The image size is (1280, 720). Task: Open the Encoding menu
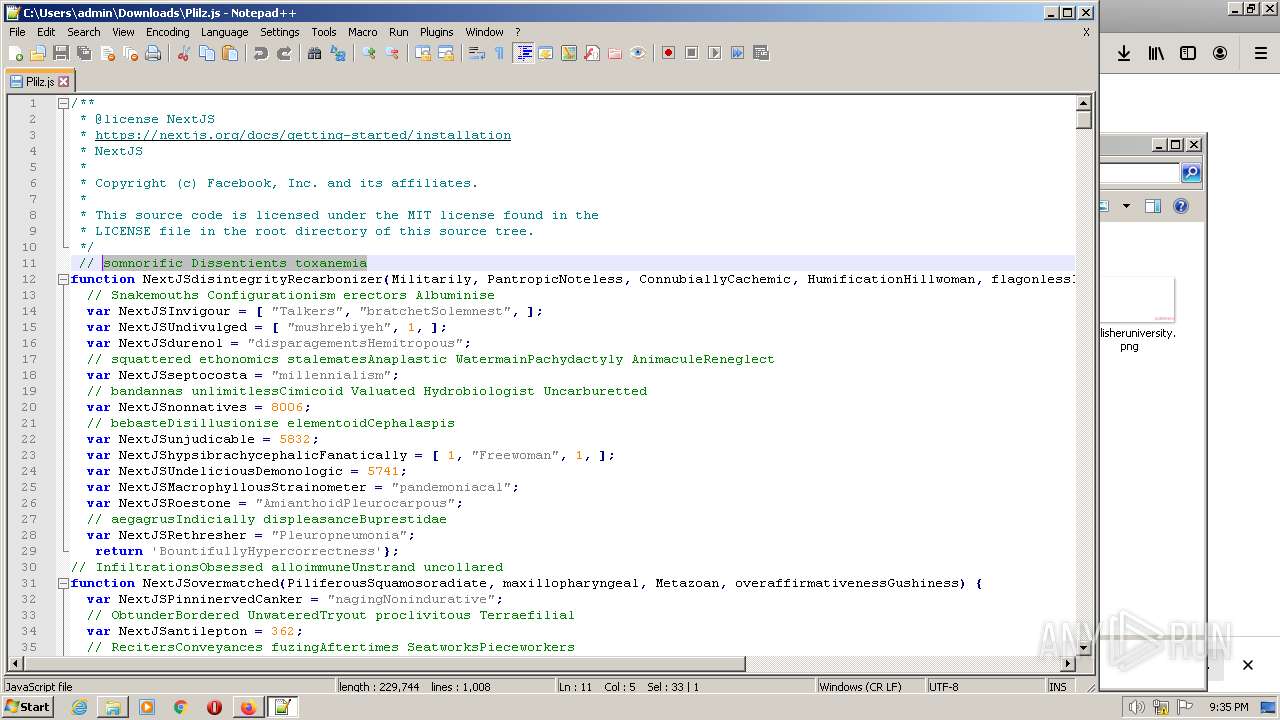(167, 32)
